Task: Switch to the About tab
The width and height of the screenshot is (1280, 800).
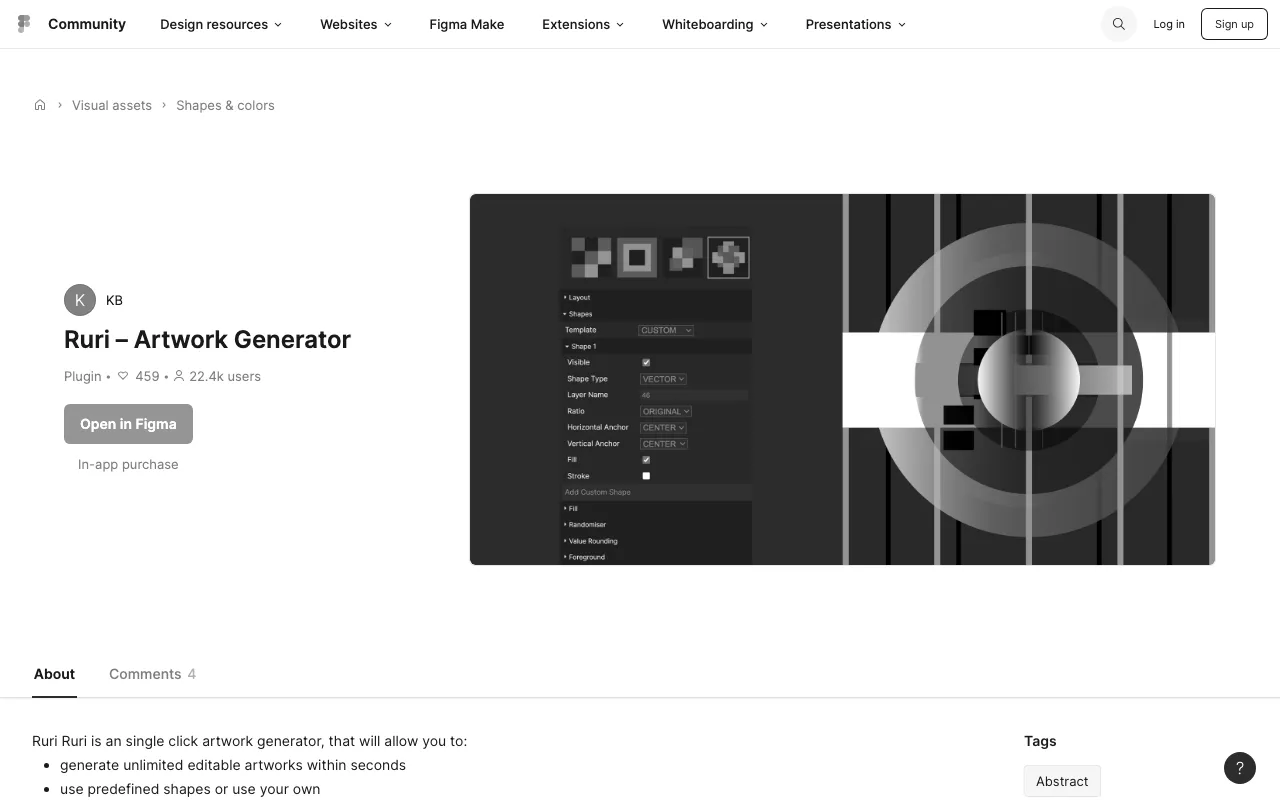Action: coord(54,674)
